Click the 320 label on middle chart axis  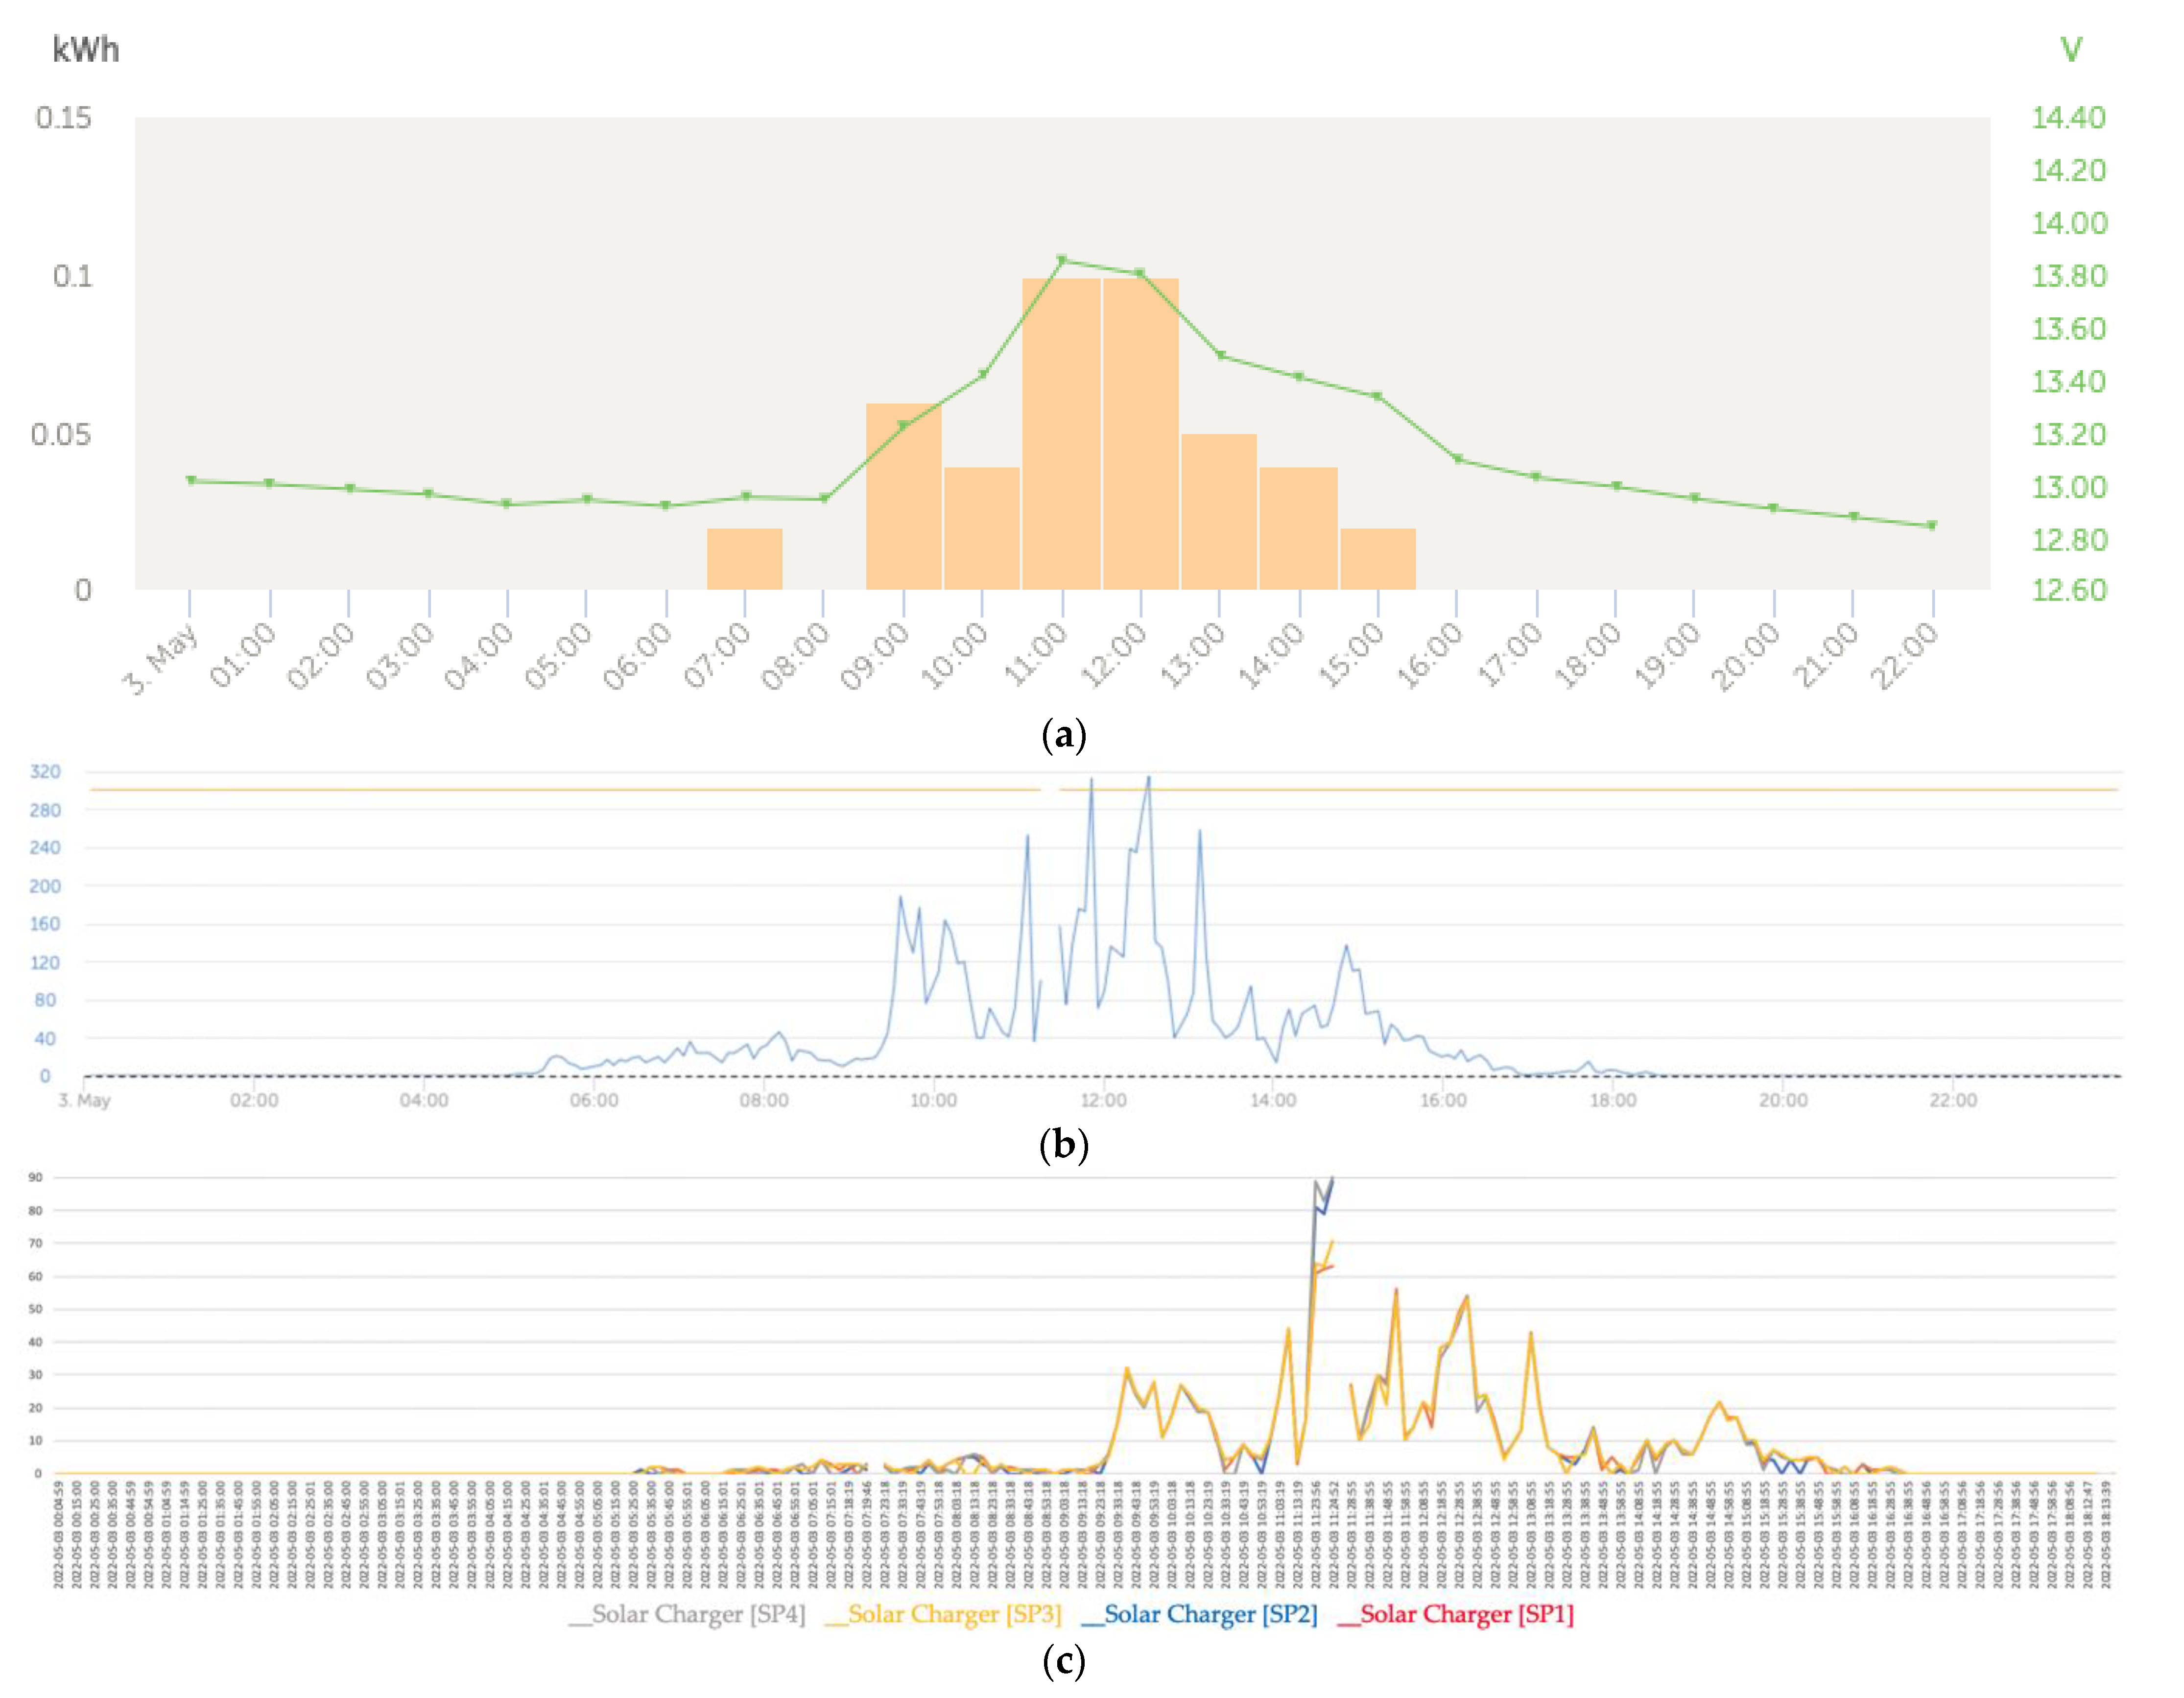45,772
